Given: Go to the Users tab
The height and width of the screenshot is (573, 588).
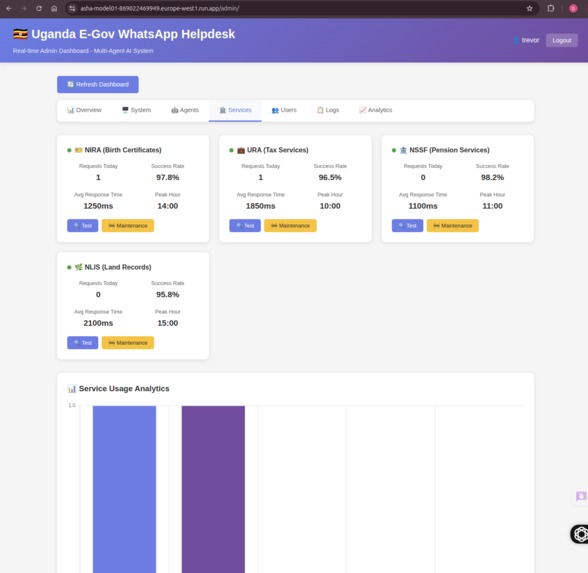Looking at the screenshot, I should coord(284,110).
